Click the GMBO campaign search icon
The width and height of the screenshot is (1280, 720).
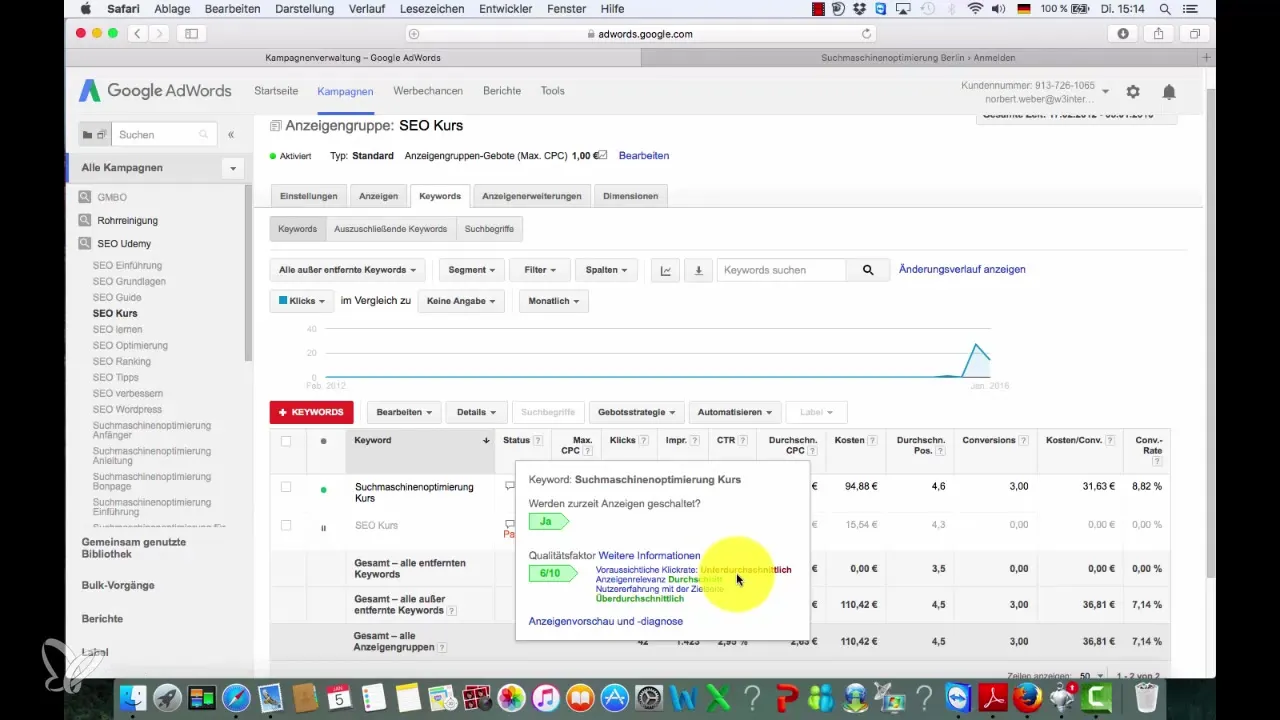(86, 197)
